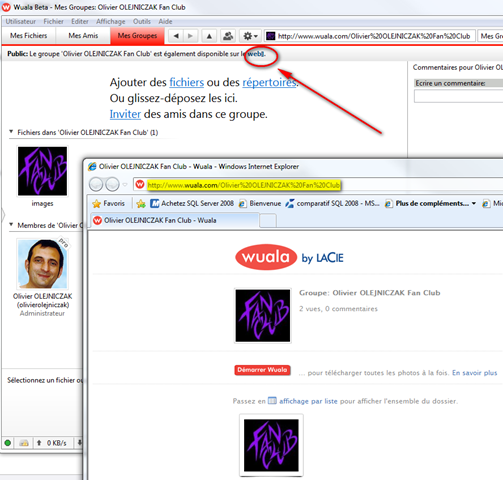The image size is (503, 480).
Task: Click the 'web' link in the Public notice
Action: point(256,54)
